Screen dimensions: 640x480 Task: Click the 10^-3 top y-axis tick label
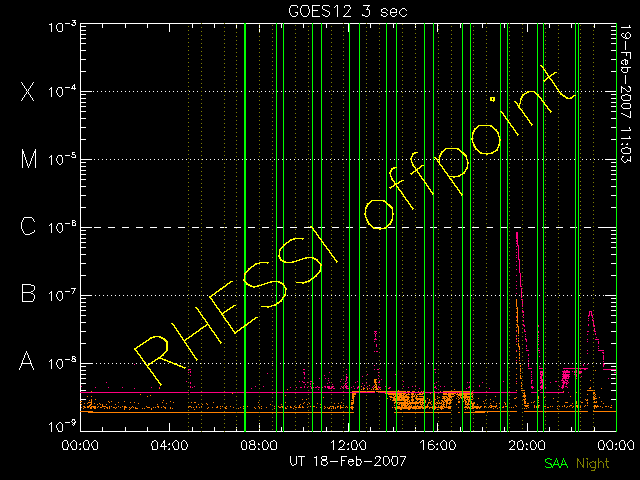coord(62,27)
